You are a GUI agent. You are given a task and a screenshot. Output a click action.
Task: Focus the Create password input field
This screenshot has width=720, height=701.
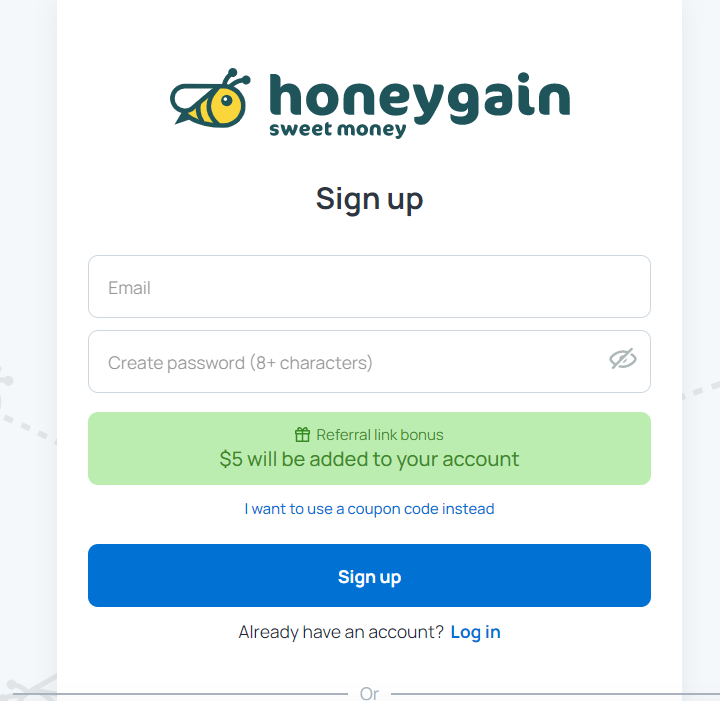tap(369, 361)
